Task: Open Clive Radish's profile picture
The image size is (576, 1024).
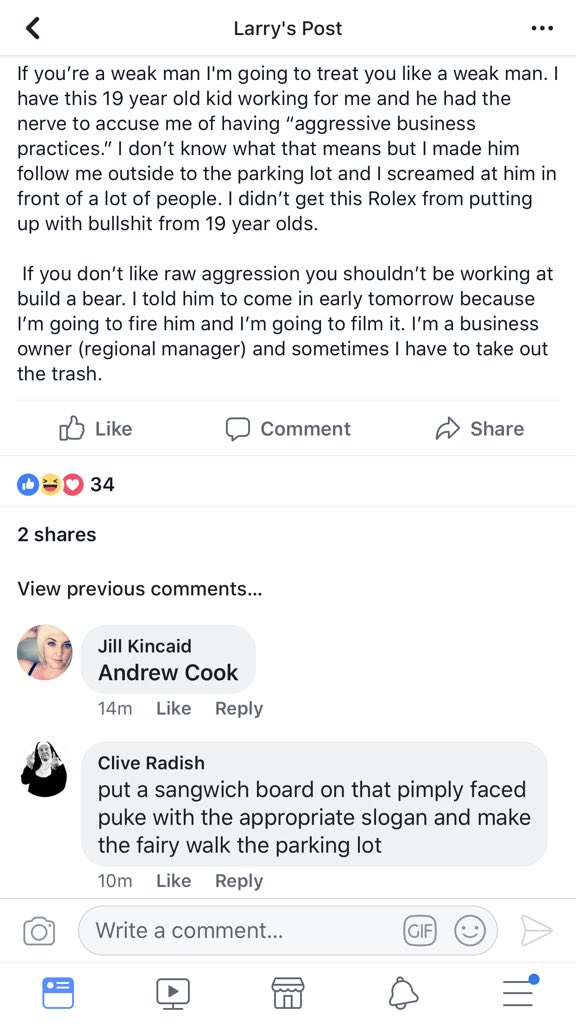Action: (x=44, y=769)
